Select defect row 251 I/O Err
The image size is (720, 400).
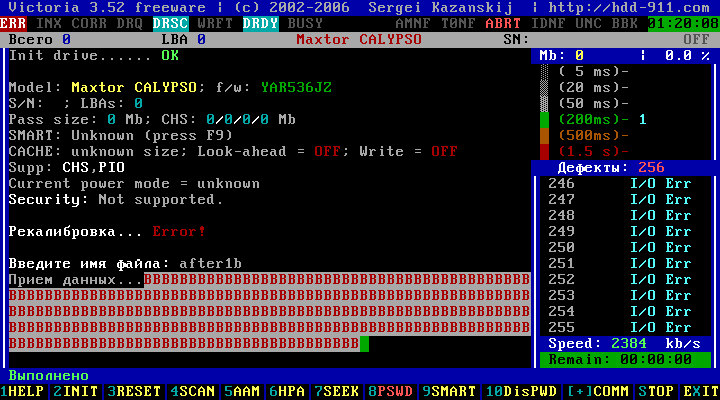pos(620,264)
